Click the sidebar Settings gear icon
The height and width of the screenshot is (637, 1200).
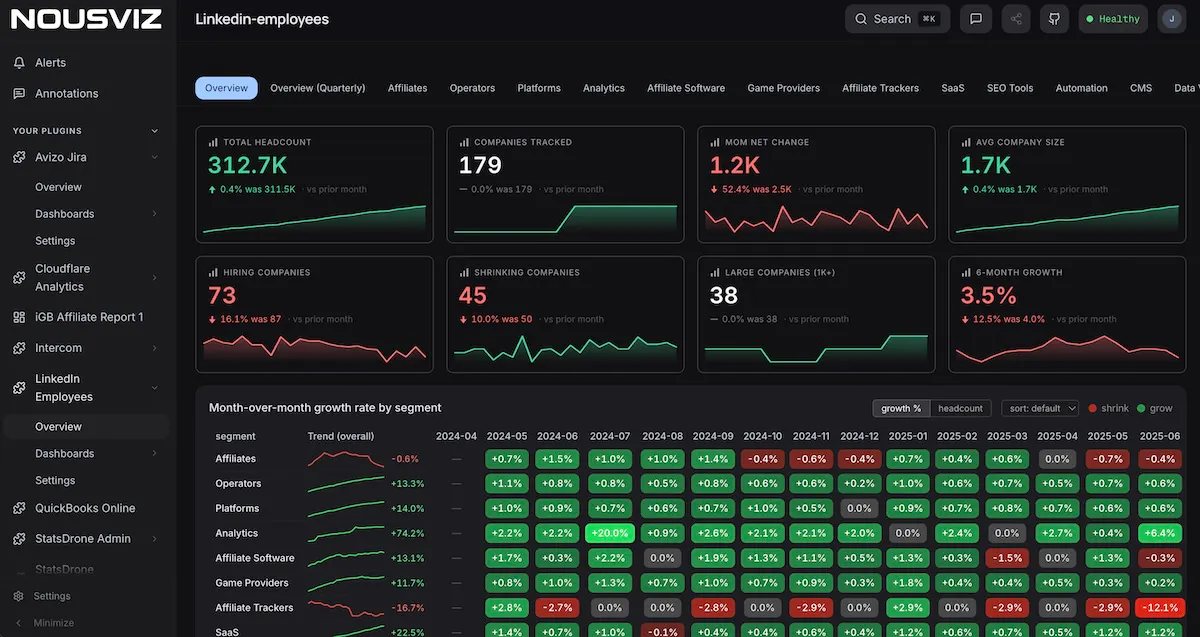pyautogui.click(x=19, y=596)
